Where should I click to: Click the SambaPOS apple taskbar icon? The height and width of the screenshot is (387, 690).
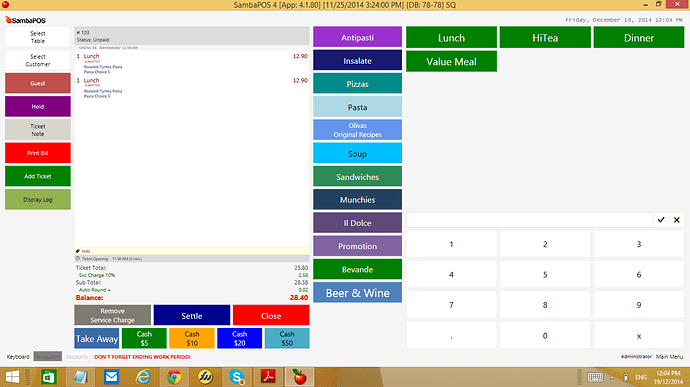point(300,377)
